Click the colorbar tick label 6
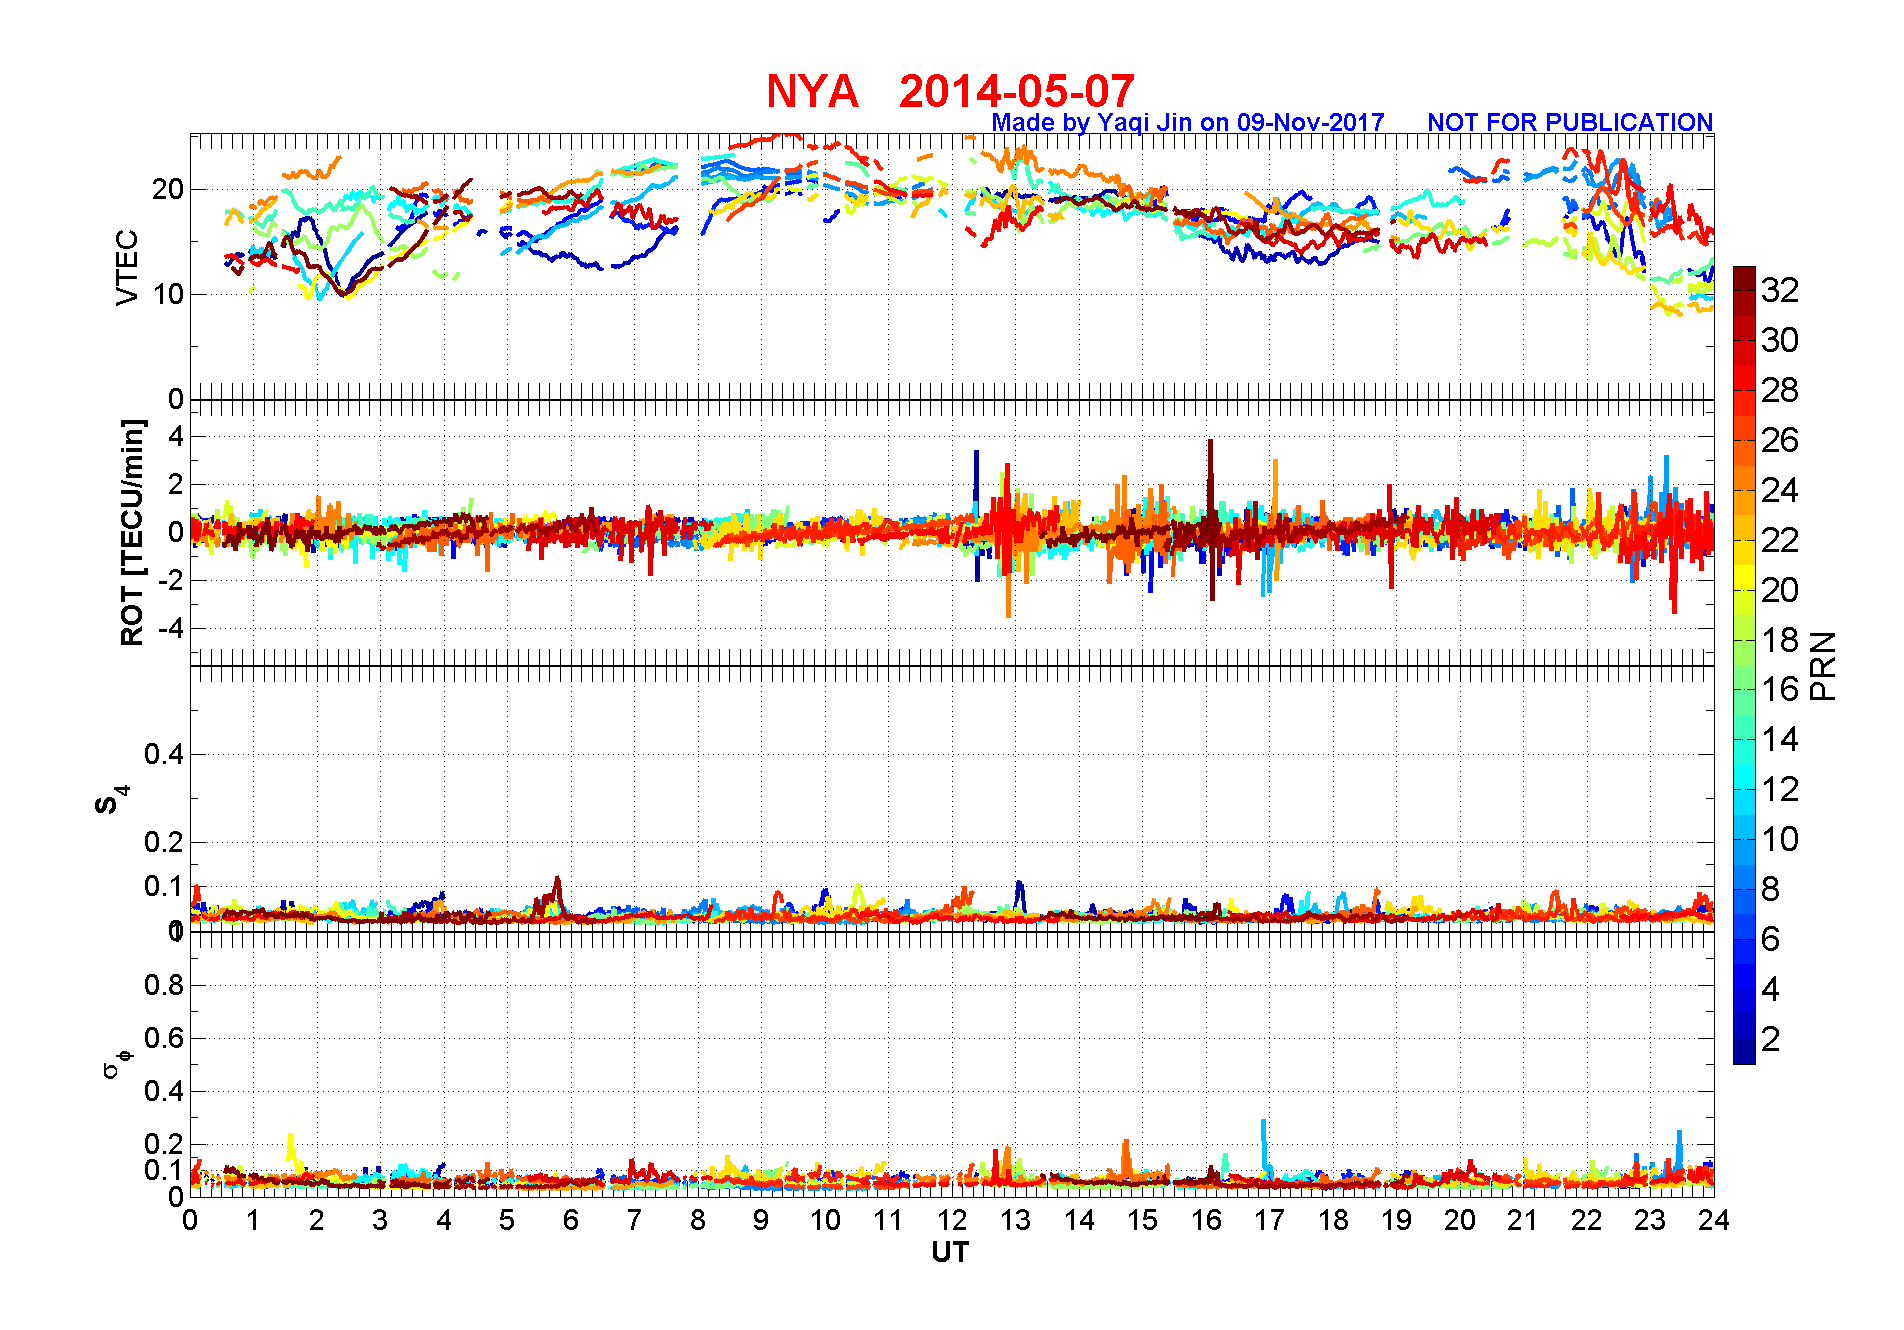Viewport: 1904px width, 1330px height. [1770, 939]
